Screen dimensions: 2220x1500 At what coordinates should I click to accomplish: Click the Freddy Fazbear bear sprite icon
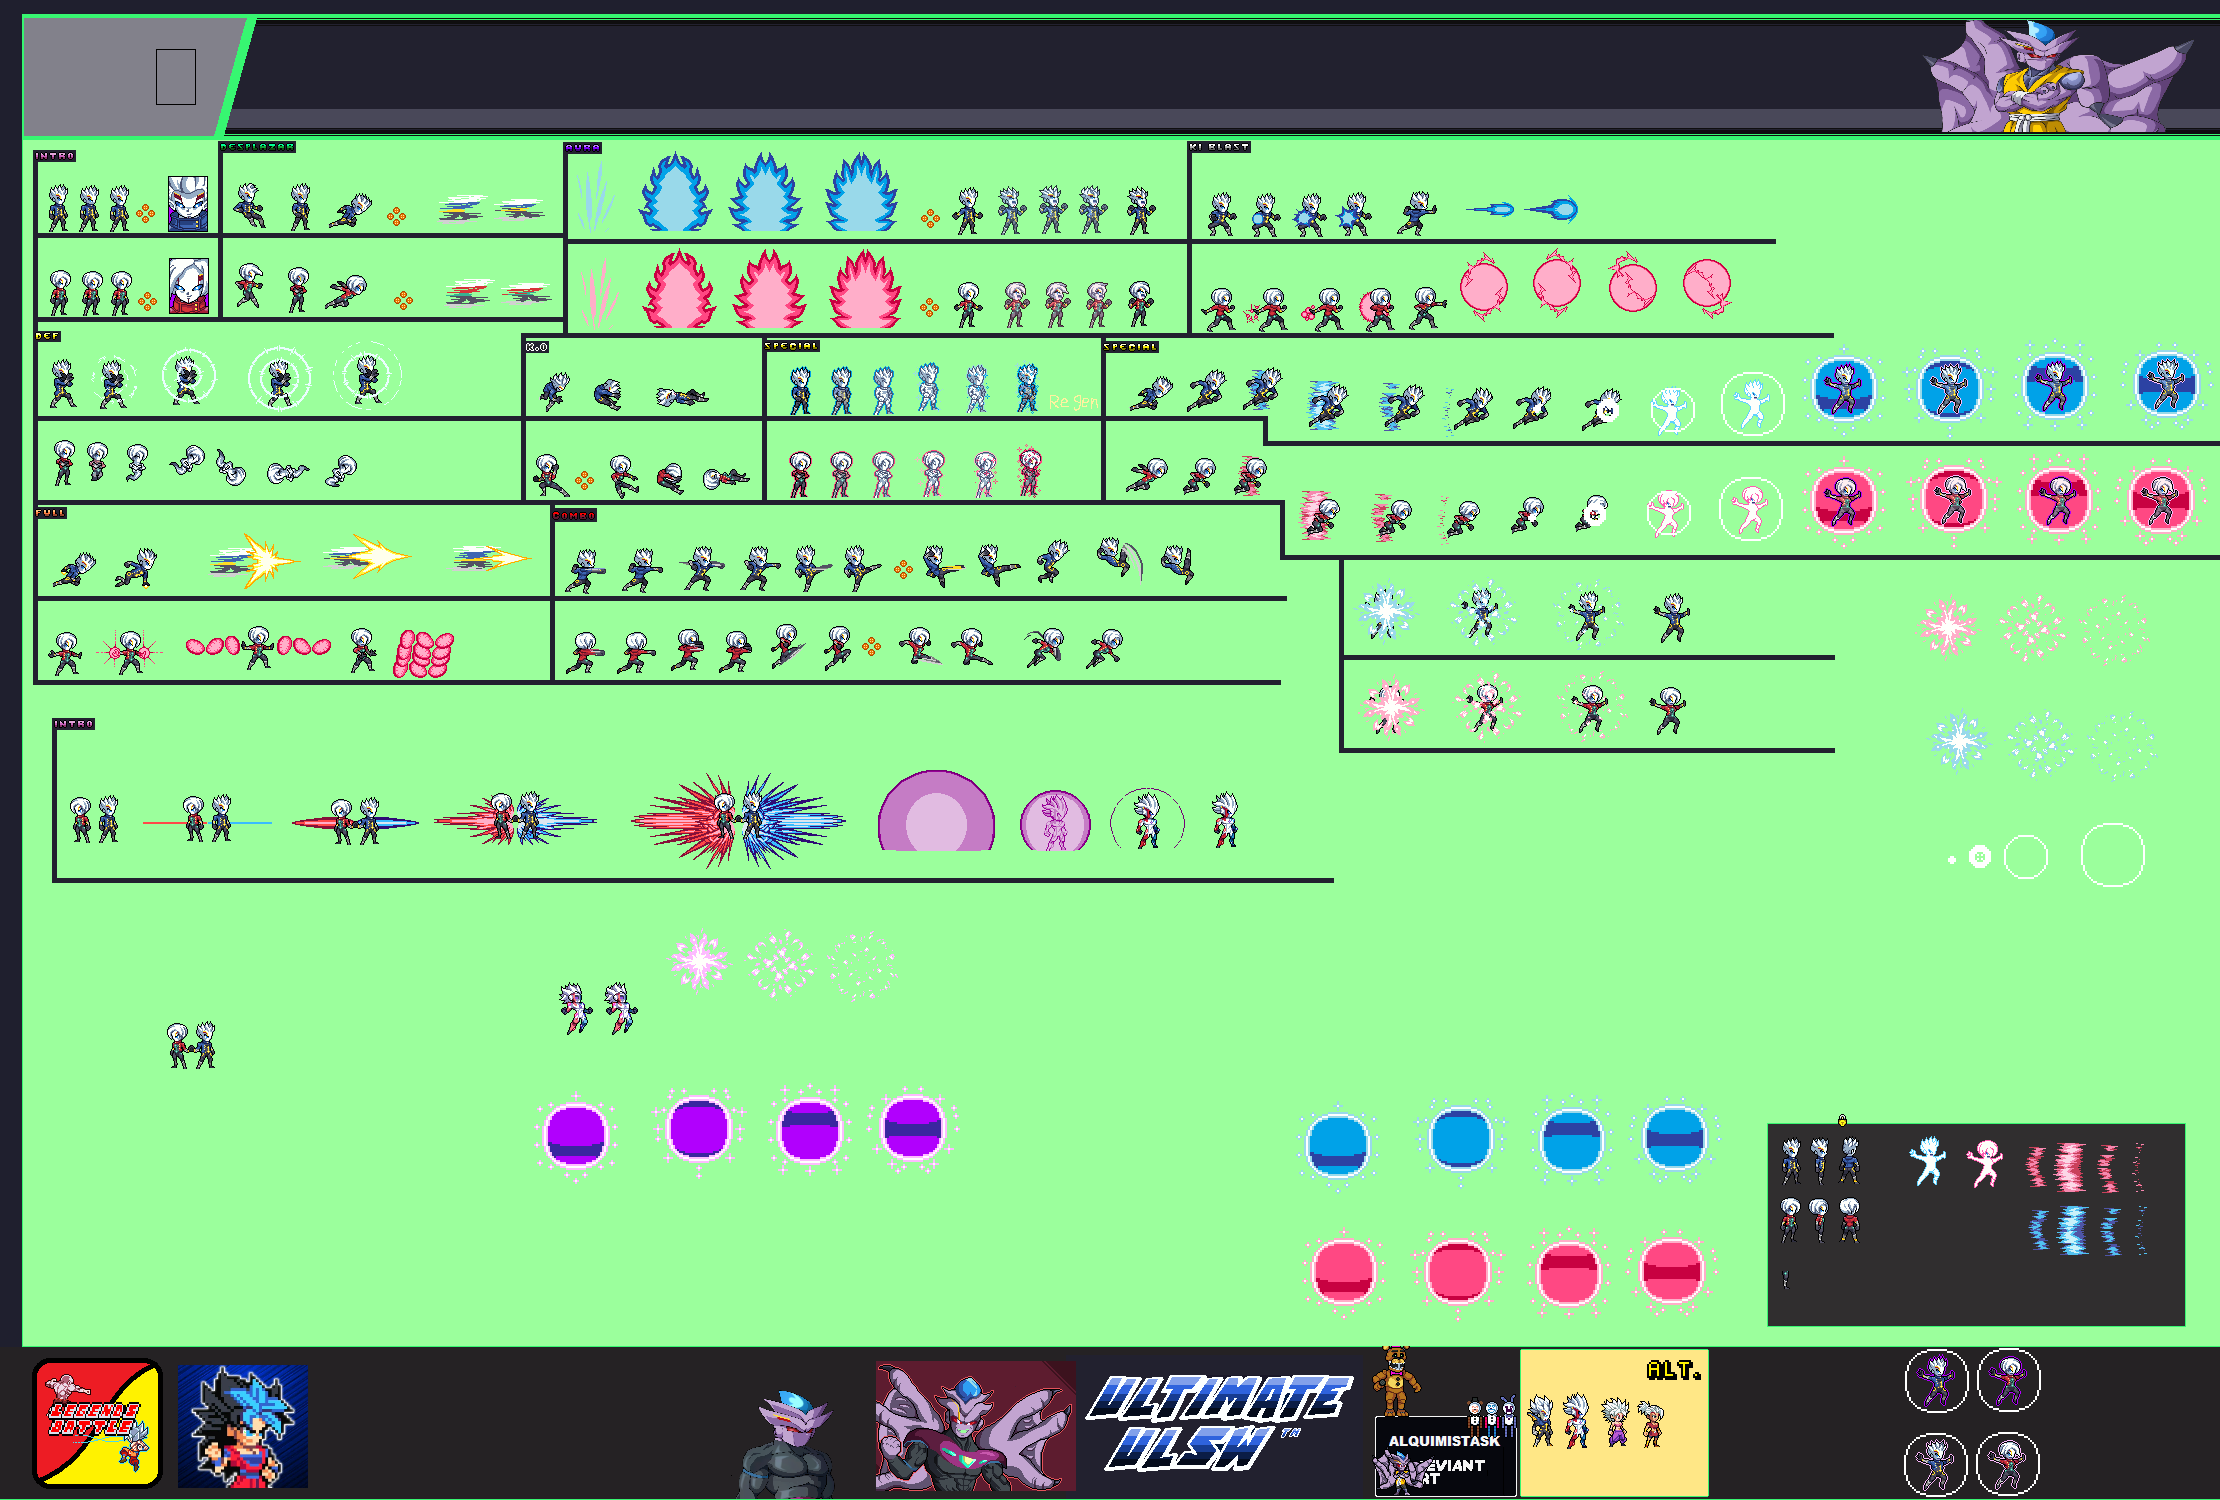tap(1395, 1381)
